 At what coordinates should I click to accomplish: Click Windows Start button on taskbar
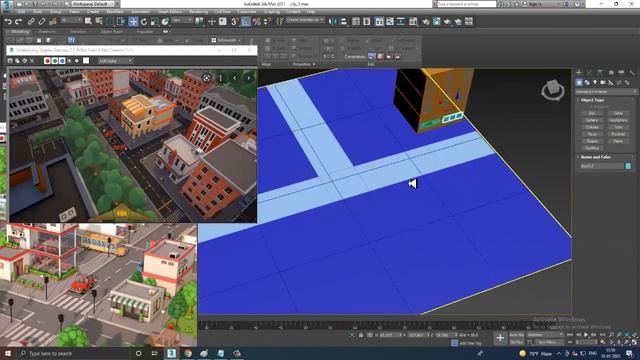[x=8, y=353]
